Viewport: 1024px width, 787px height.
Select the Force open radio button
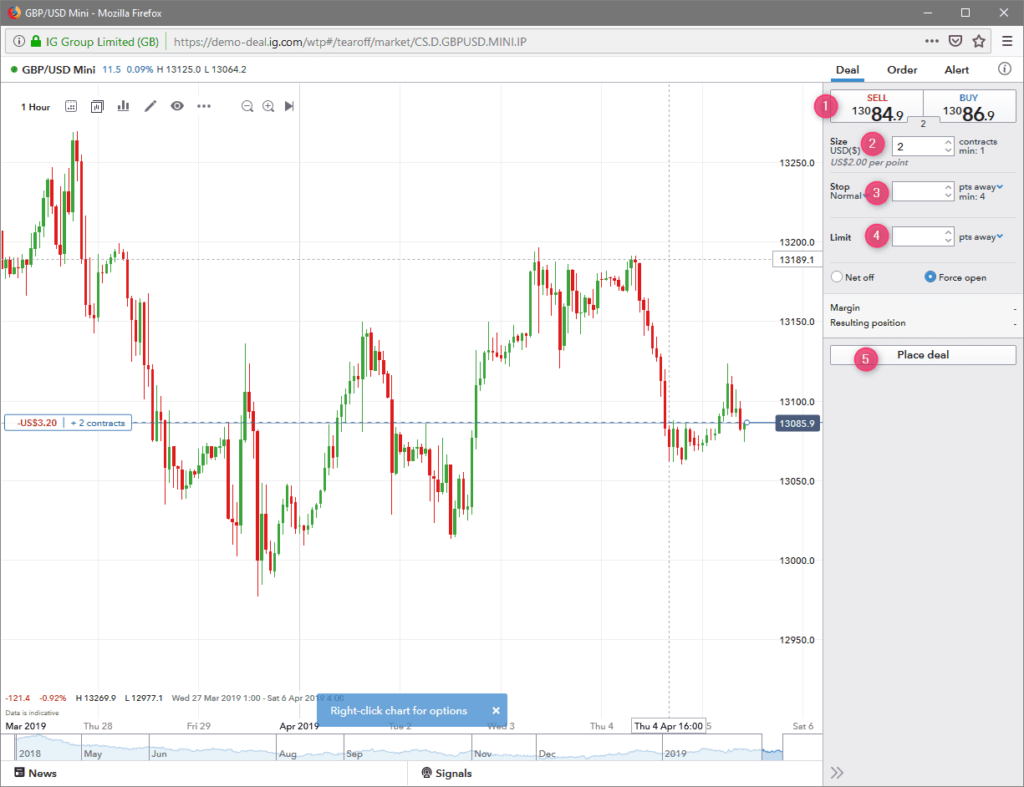[x=930, y=277]
